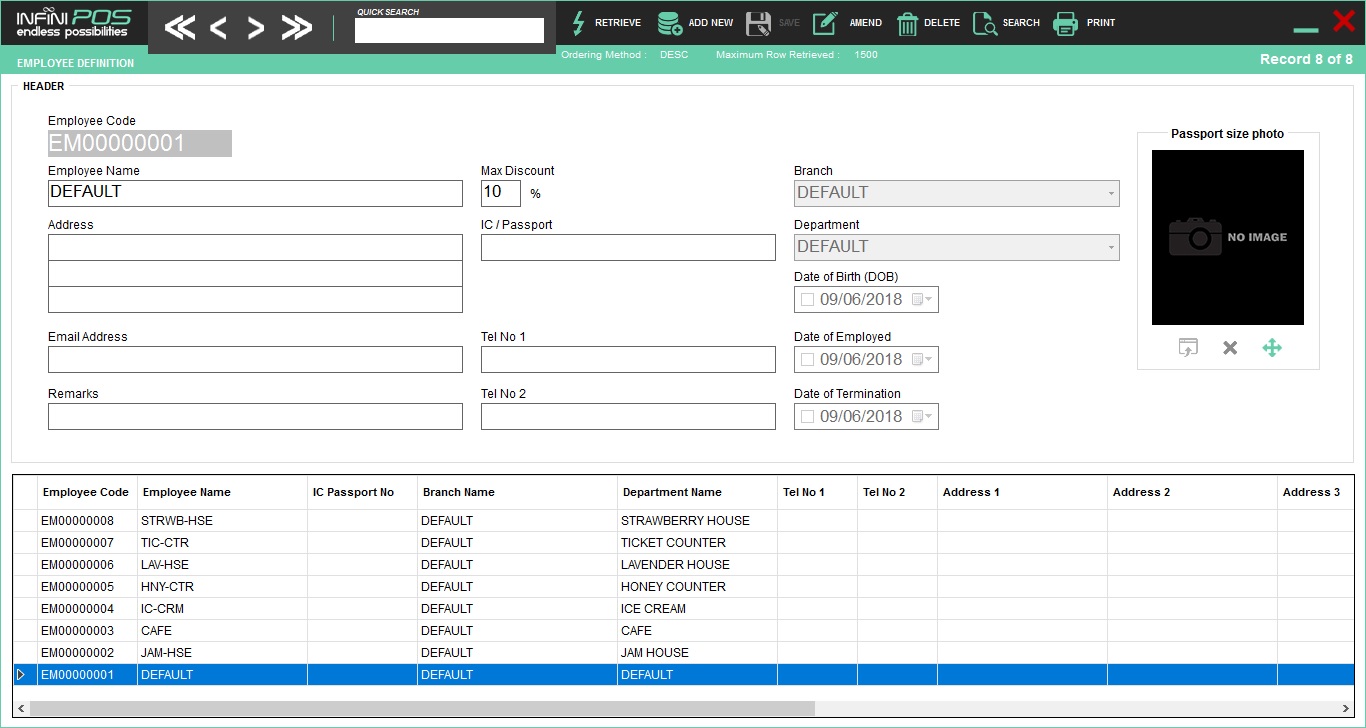Screen dimensions: 1366x728
Task: Select the ICE CREAM department cell
Action: tap(697, 609)
